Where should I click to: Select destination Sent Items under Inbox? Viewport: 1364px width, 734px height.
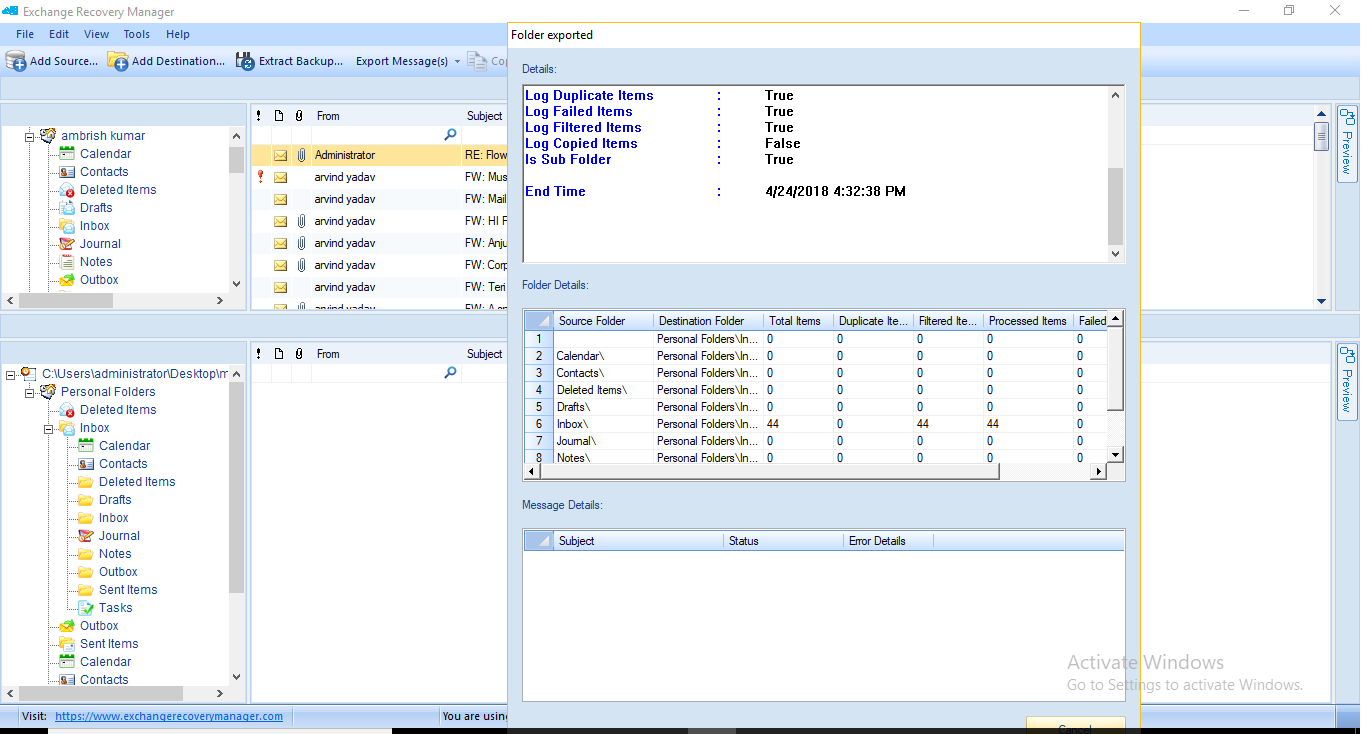pos(128,590)
